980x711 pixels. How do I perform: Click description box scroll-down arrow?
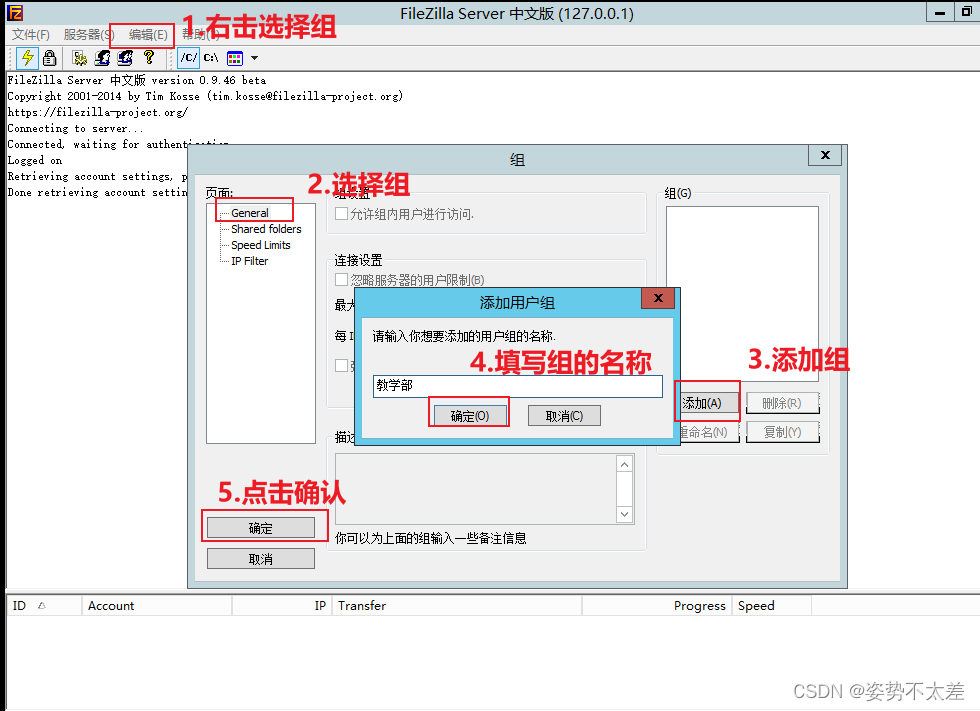[624, 514]
